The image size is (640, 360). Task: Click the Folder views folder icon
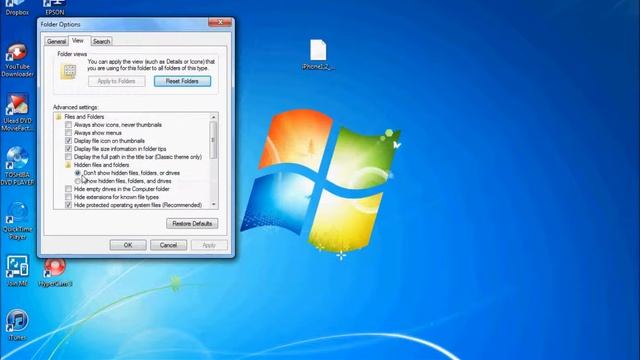point(69,72)
